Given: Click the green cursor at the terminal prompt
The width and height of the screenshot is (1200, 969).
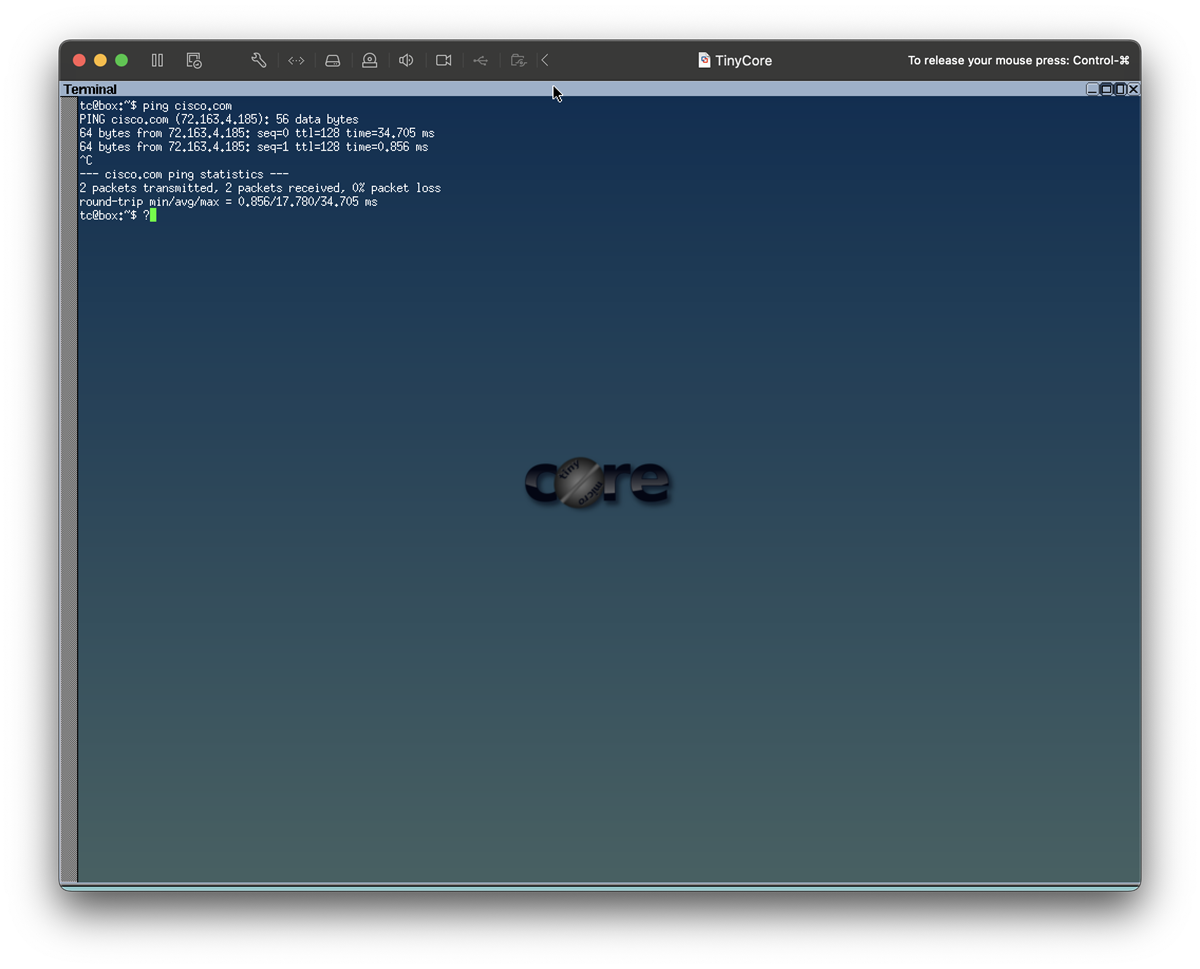Looking at the screenshot, I should (153, 215).
